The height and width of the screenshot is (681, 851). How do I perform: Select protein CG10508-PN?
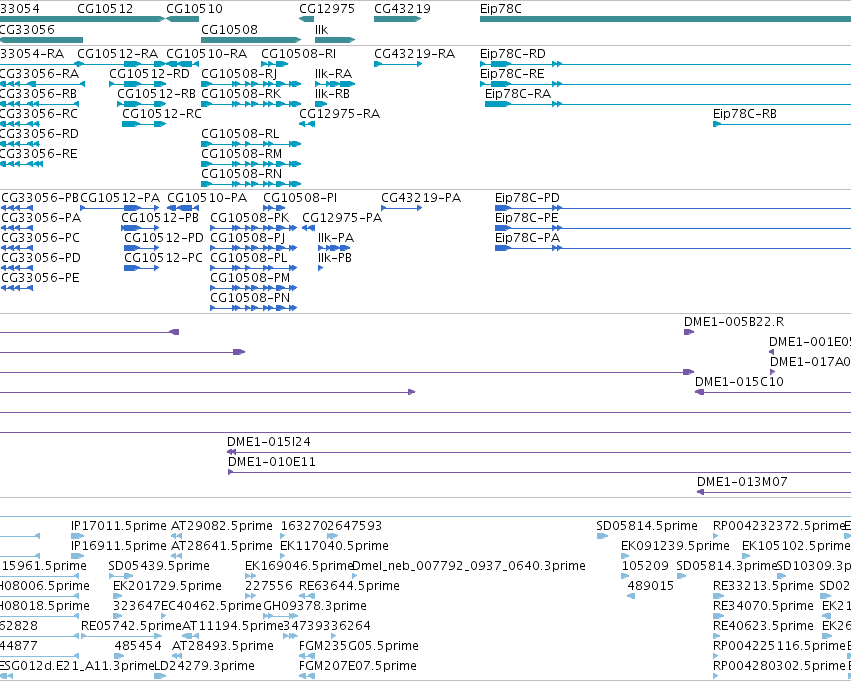pyautogui.click(x=250, y=298)
